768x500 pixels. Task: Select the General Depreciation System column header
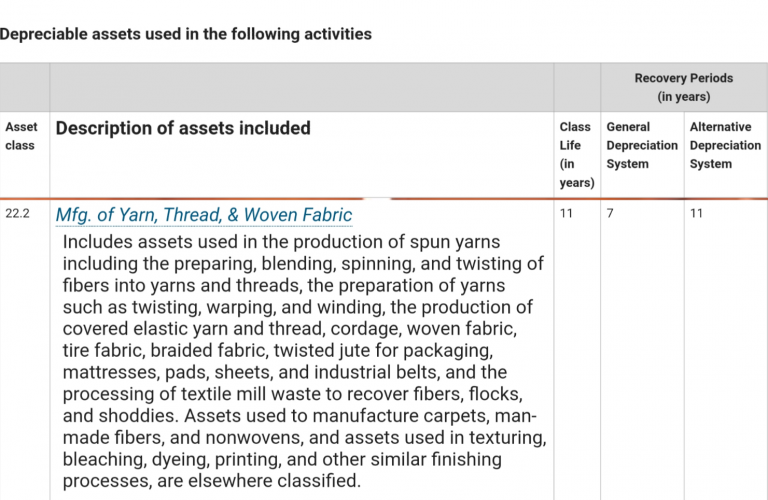(641, 145)
